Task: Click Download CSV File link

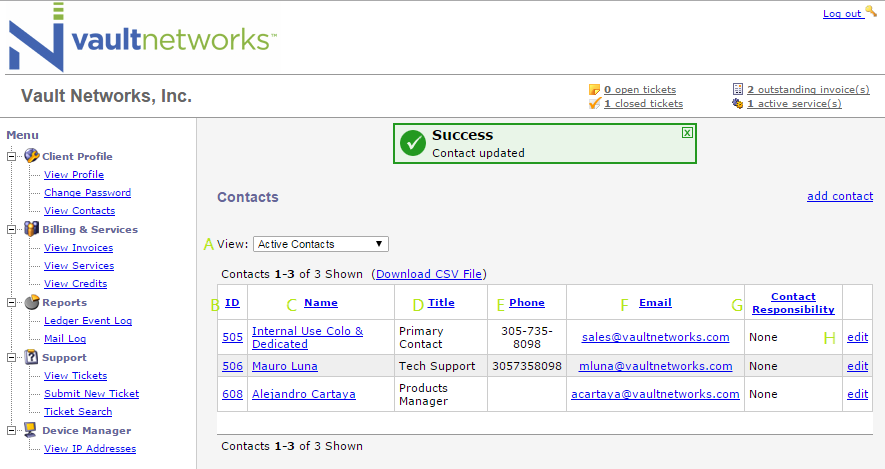Action: pos(429,274)
